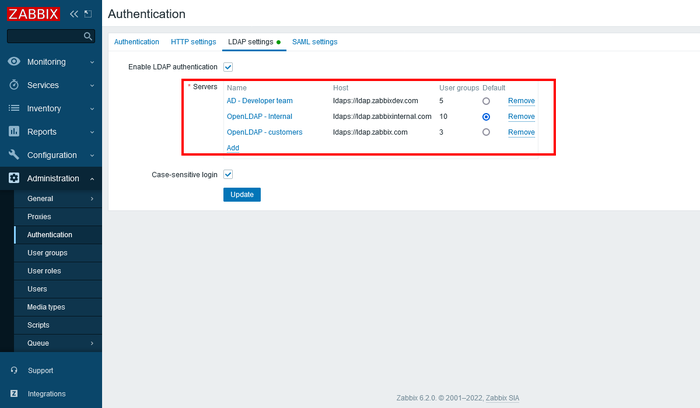Viewport: 700px width, 408px height.
Task: Toggle Case-sensitive login checkbox
Action: pyautogui.click(x=228, y=174)
